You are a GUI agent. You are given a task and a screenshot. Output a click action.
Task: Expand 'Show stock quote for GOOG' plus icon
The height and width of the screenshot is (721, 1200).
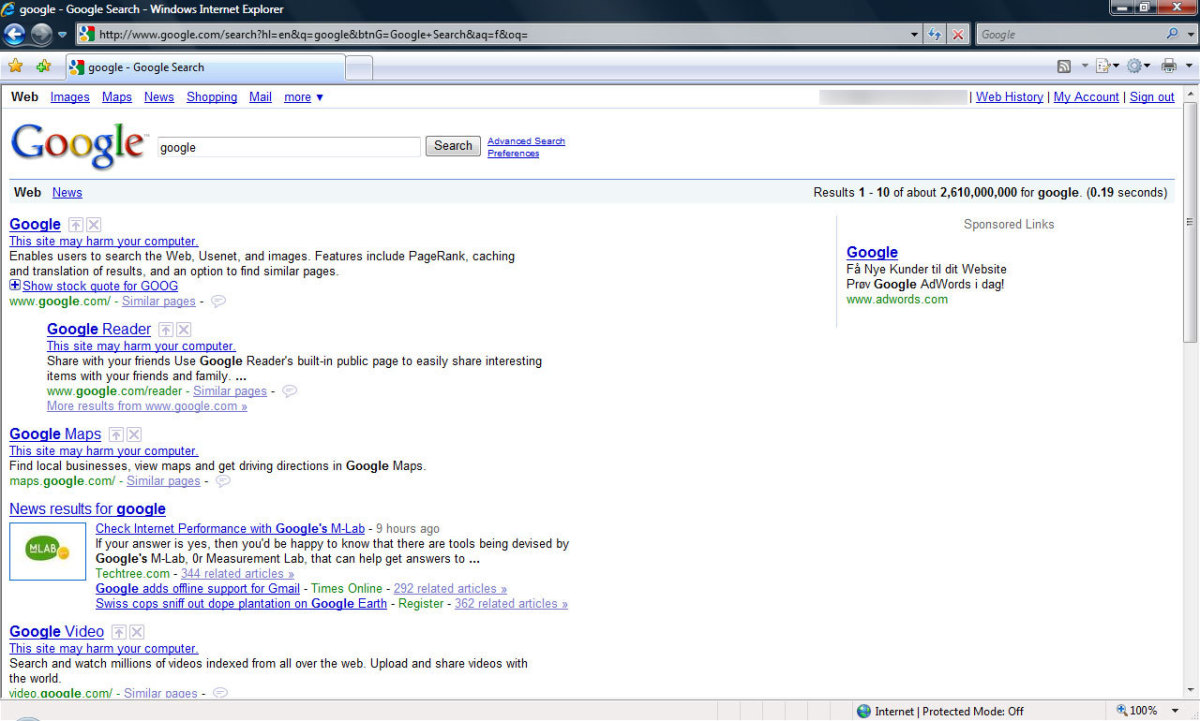coord(15,285)
